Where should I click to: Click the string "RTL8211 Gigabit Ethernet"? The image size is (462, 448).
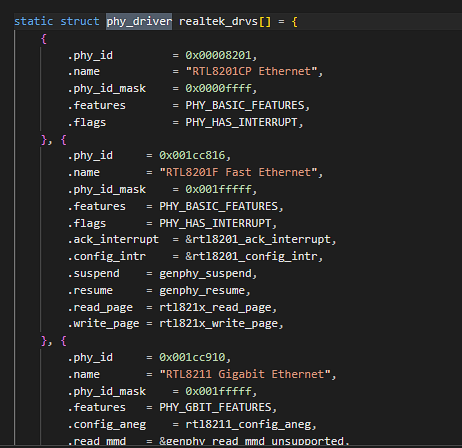[245, 374]
